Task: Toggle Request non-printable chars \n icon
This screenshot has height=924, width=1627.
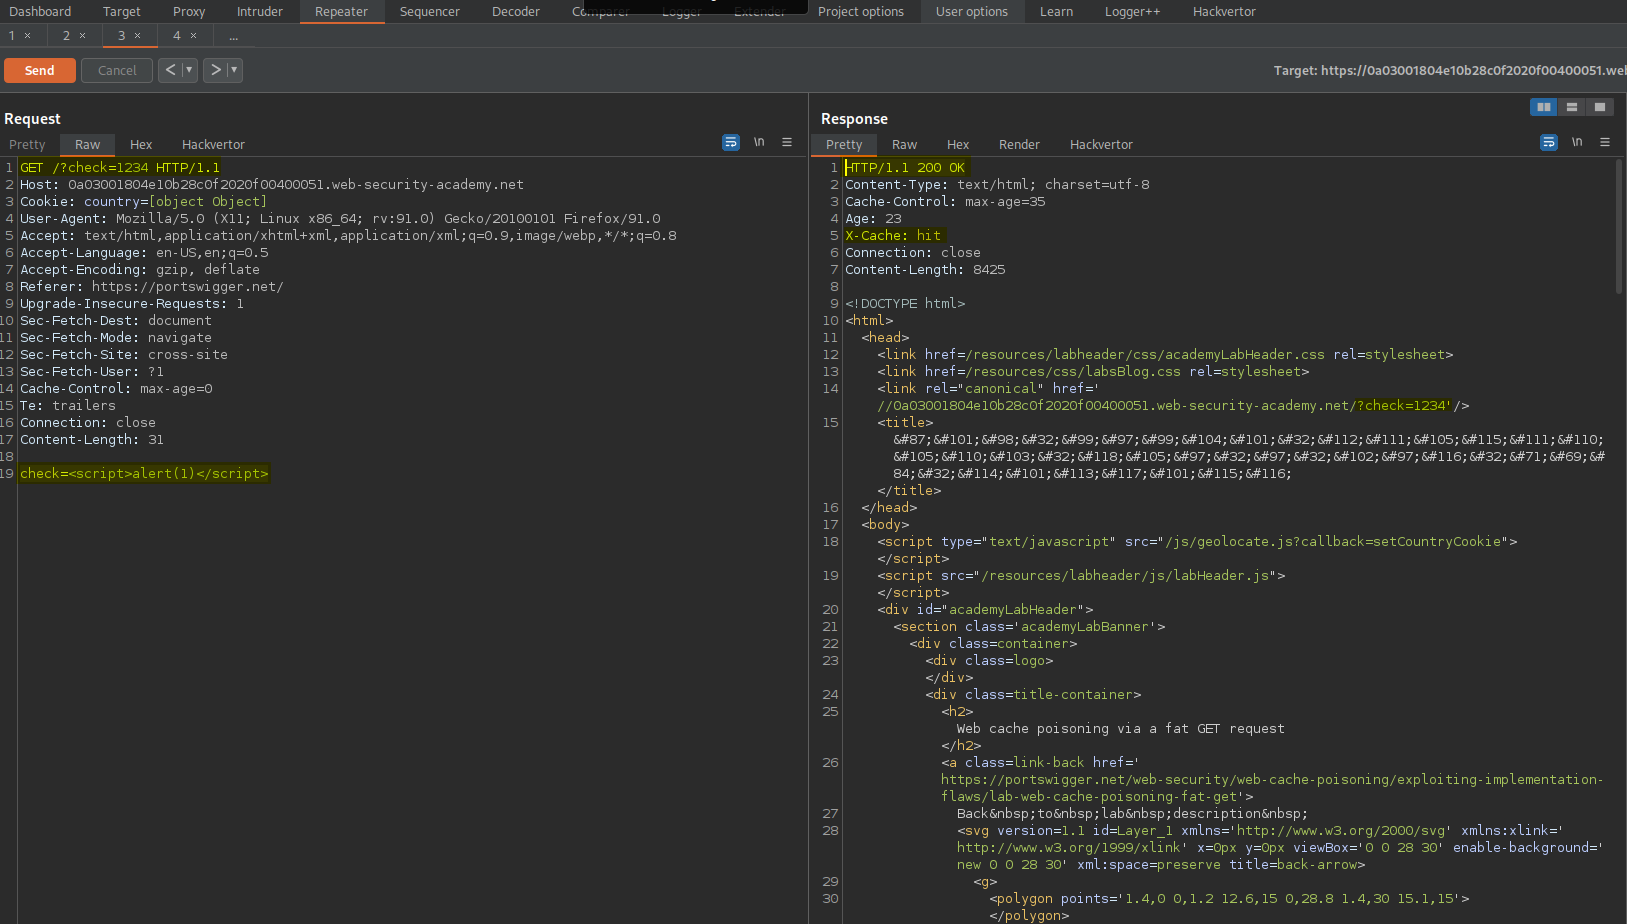Action: (759, 143)
